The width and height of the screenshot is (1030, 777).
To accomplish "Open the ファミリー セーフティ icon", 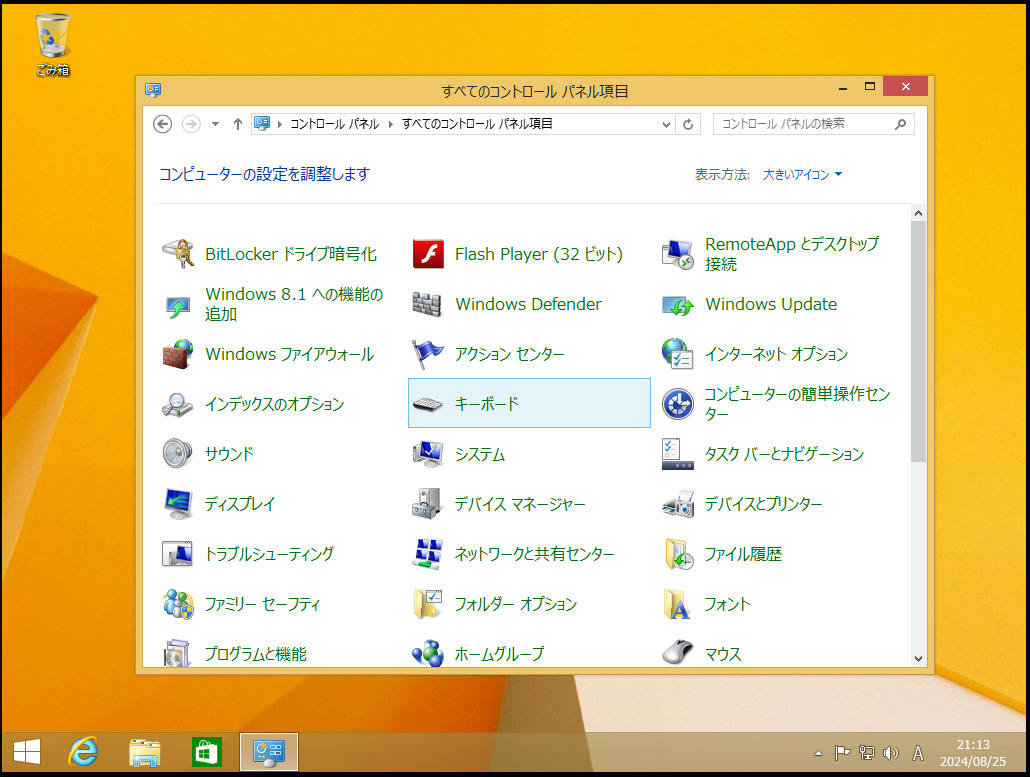I will coord(178,604).
